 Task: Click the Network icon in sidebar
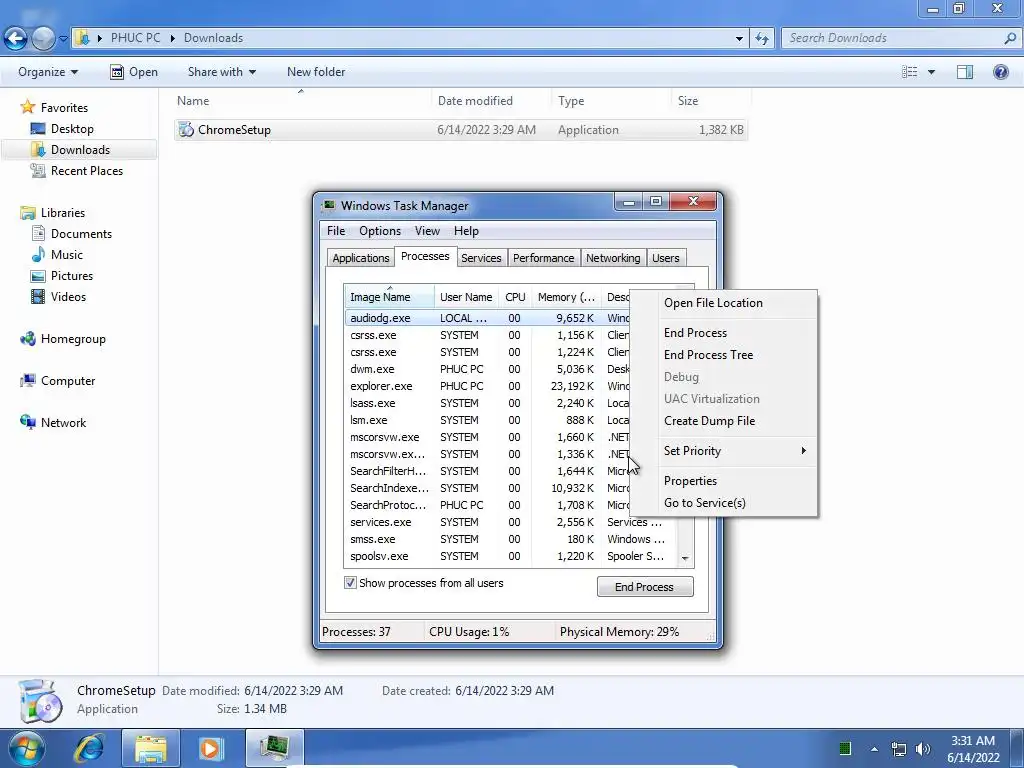27,423
